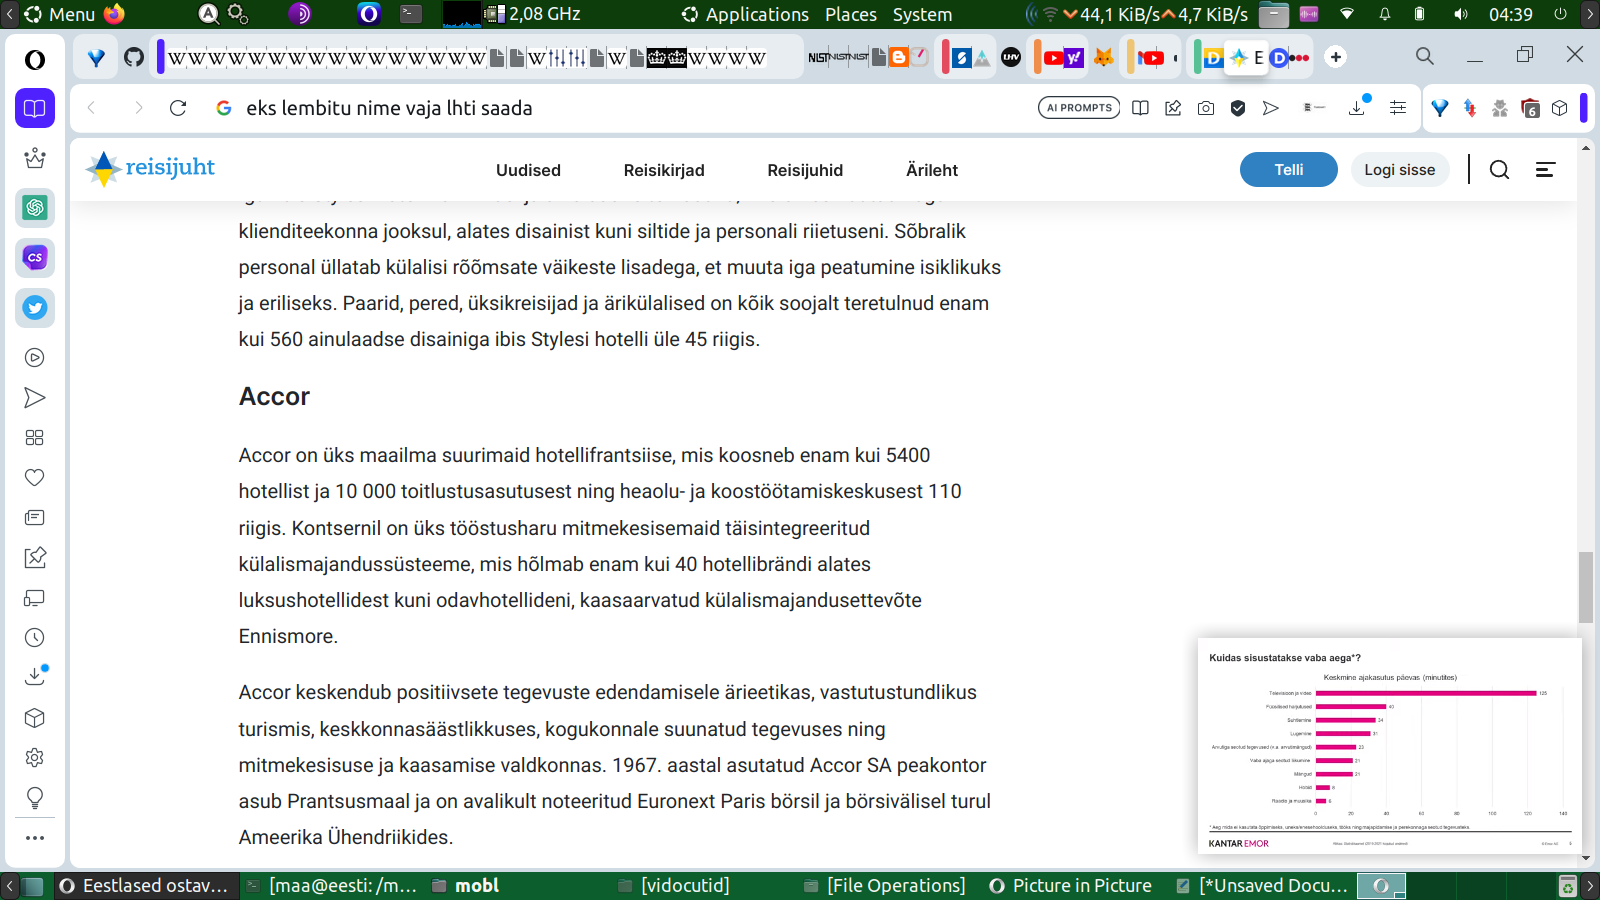Switch to Eestlased ostav... taskbar window

pyautogui.click(x=146, y=886)
